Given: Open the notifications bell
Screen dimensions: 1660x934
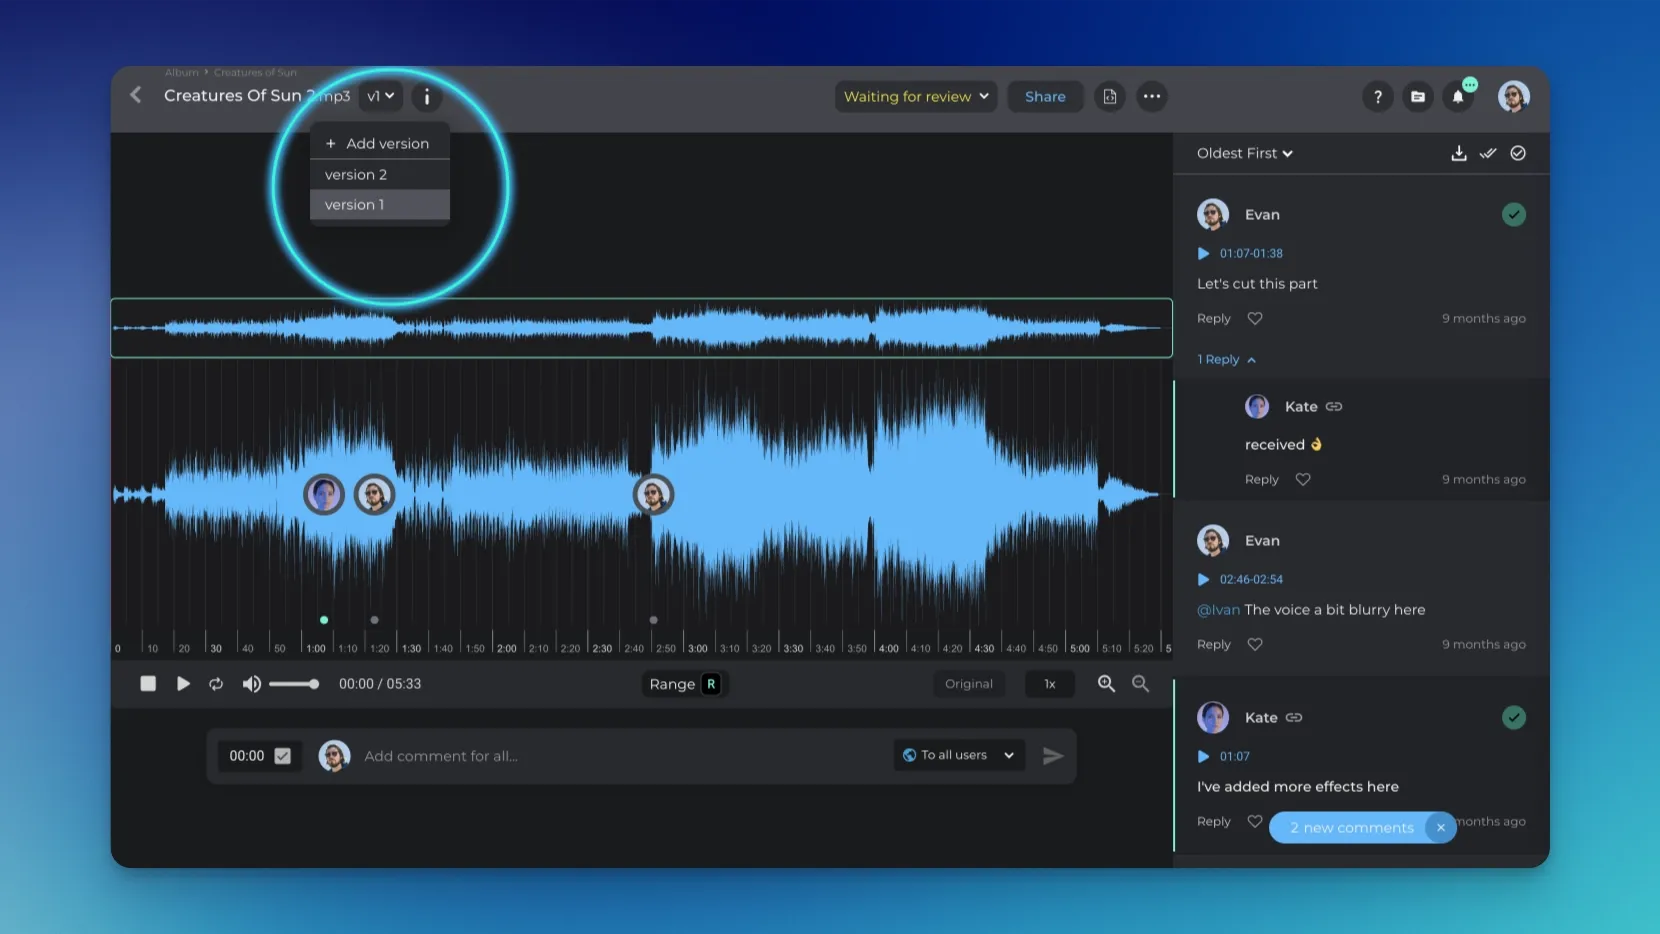Looking at the screenshot, I should pos(1458,97).
